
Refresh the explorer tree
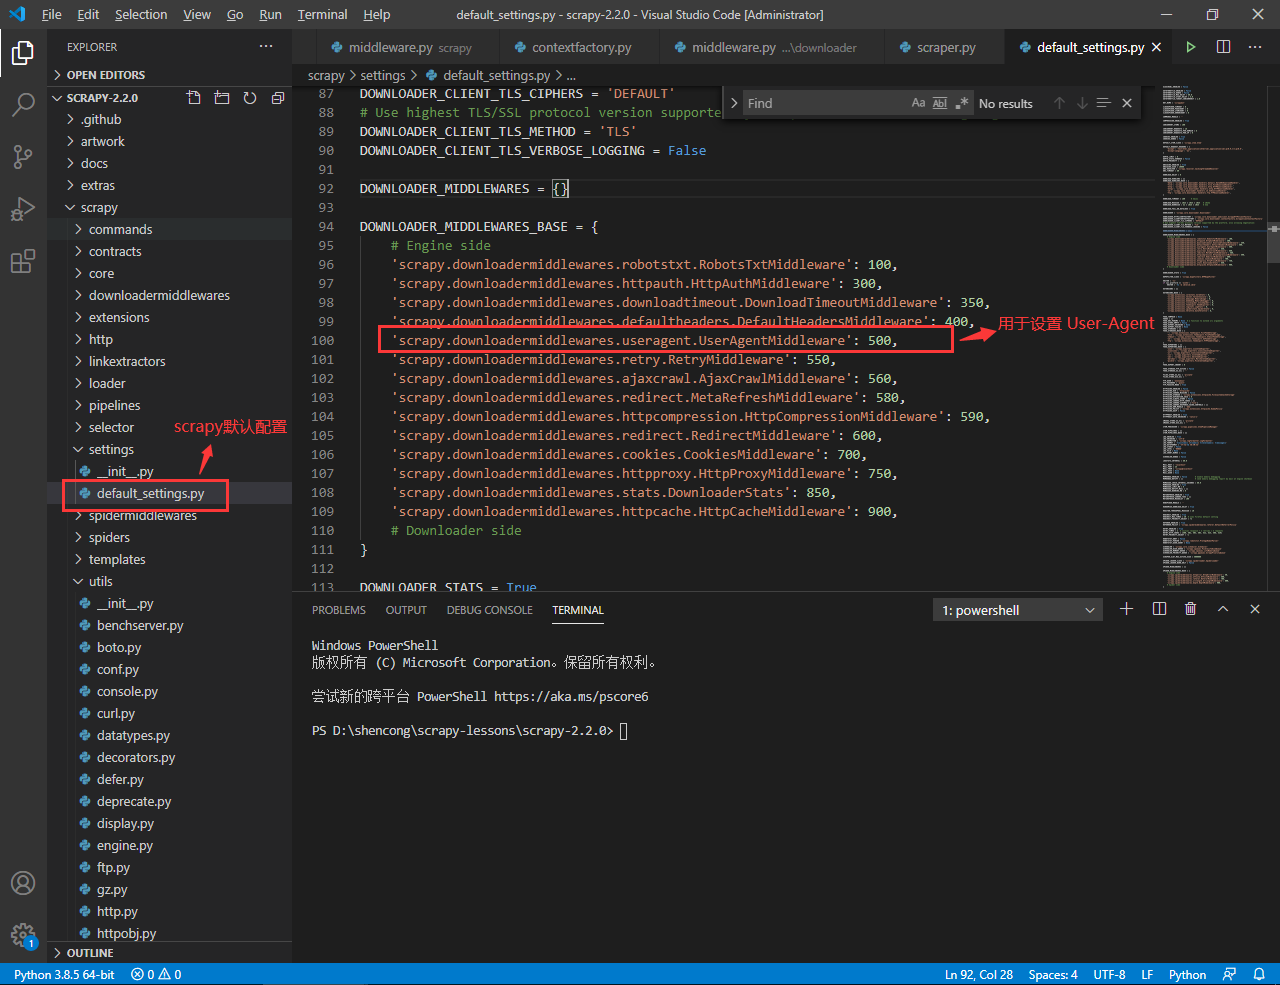coord(250,98)
